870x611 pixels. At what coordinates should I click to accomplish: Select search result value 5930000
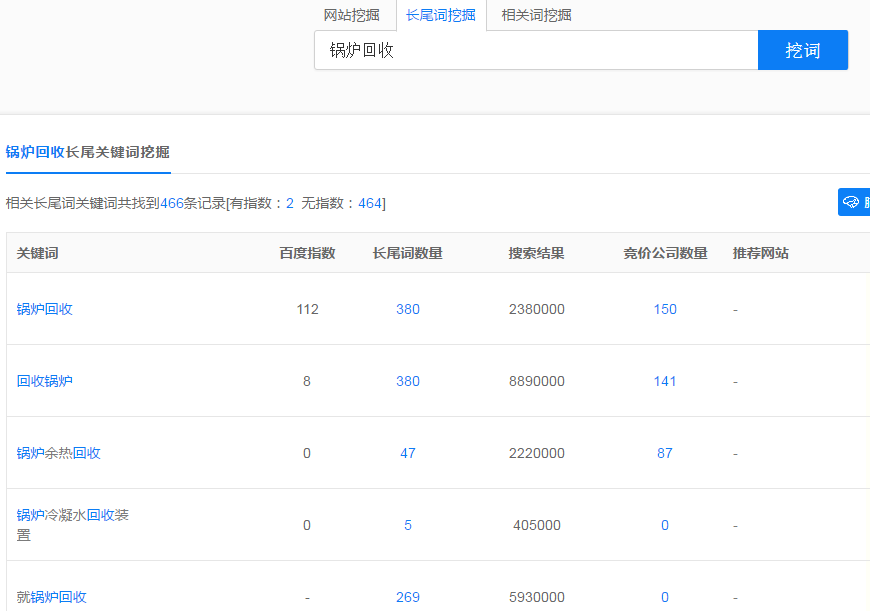536,597
